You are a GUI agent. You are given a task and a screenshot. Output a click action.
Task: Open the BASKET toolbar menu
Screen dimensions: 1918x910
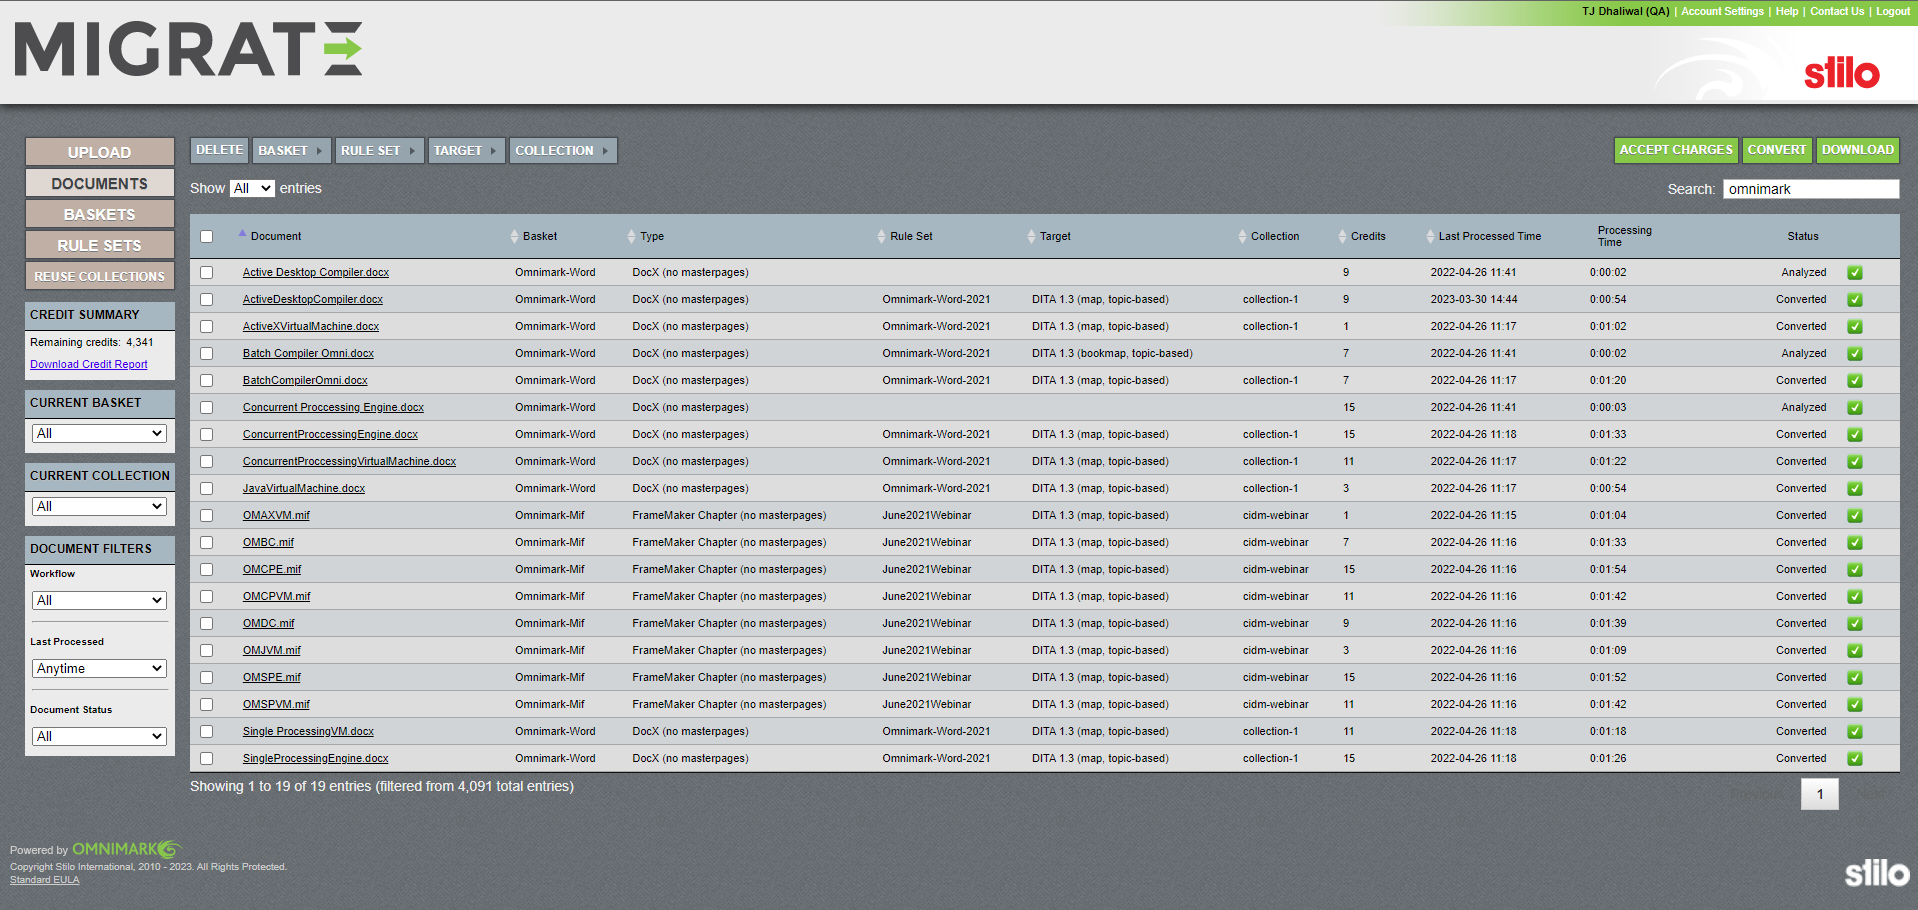(x=291, y=150)
